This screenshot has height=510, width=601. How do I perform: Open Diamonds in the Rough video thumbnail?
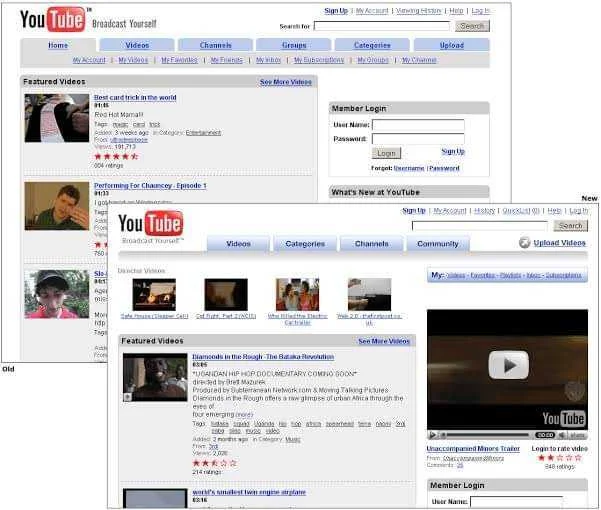point(155,377)
